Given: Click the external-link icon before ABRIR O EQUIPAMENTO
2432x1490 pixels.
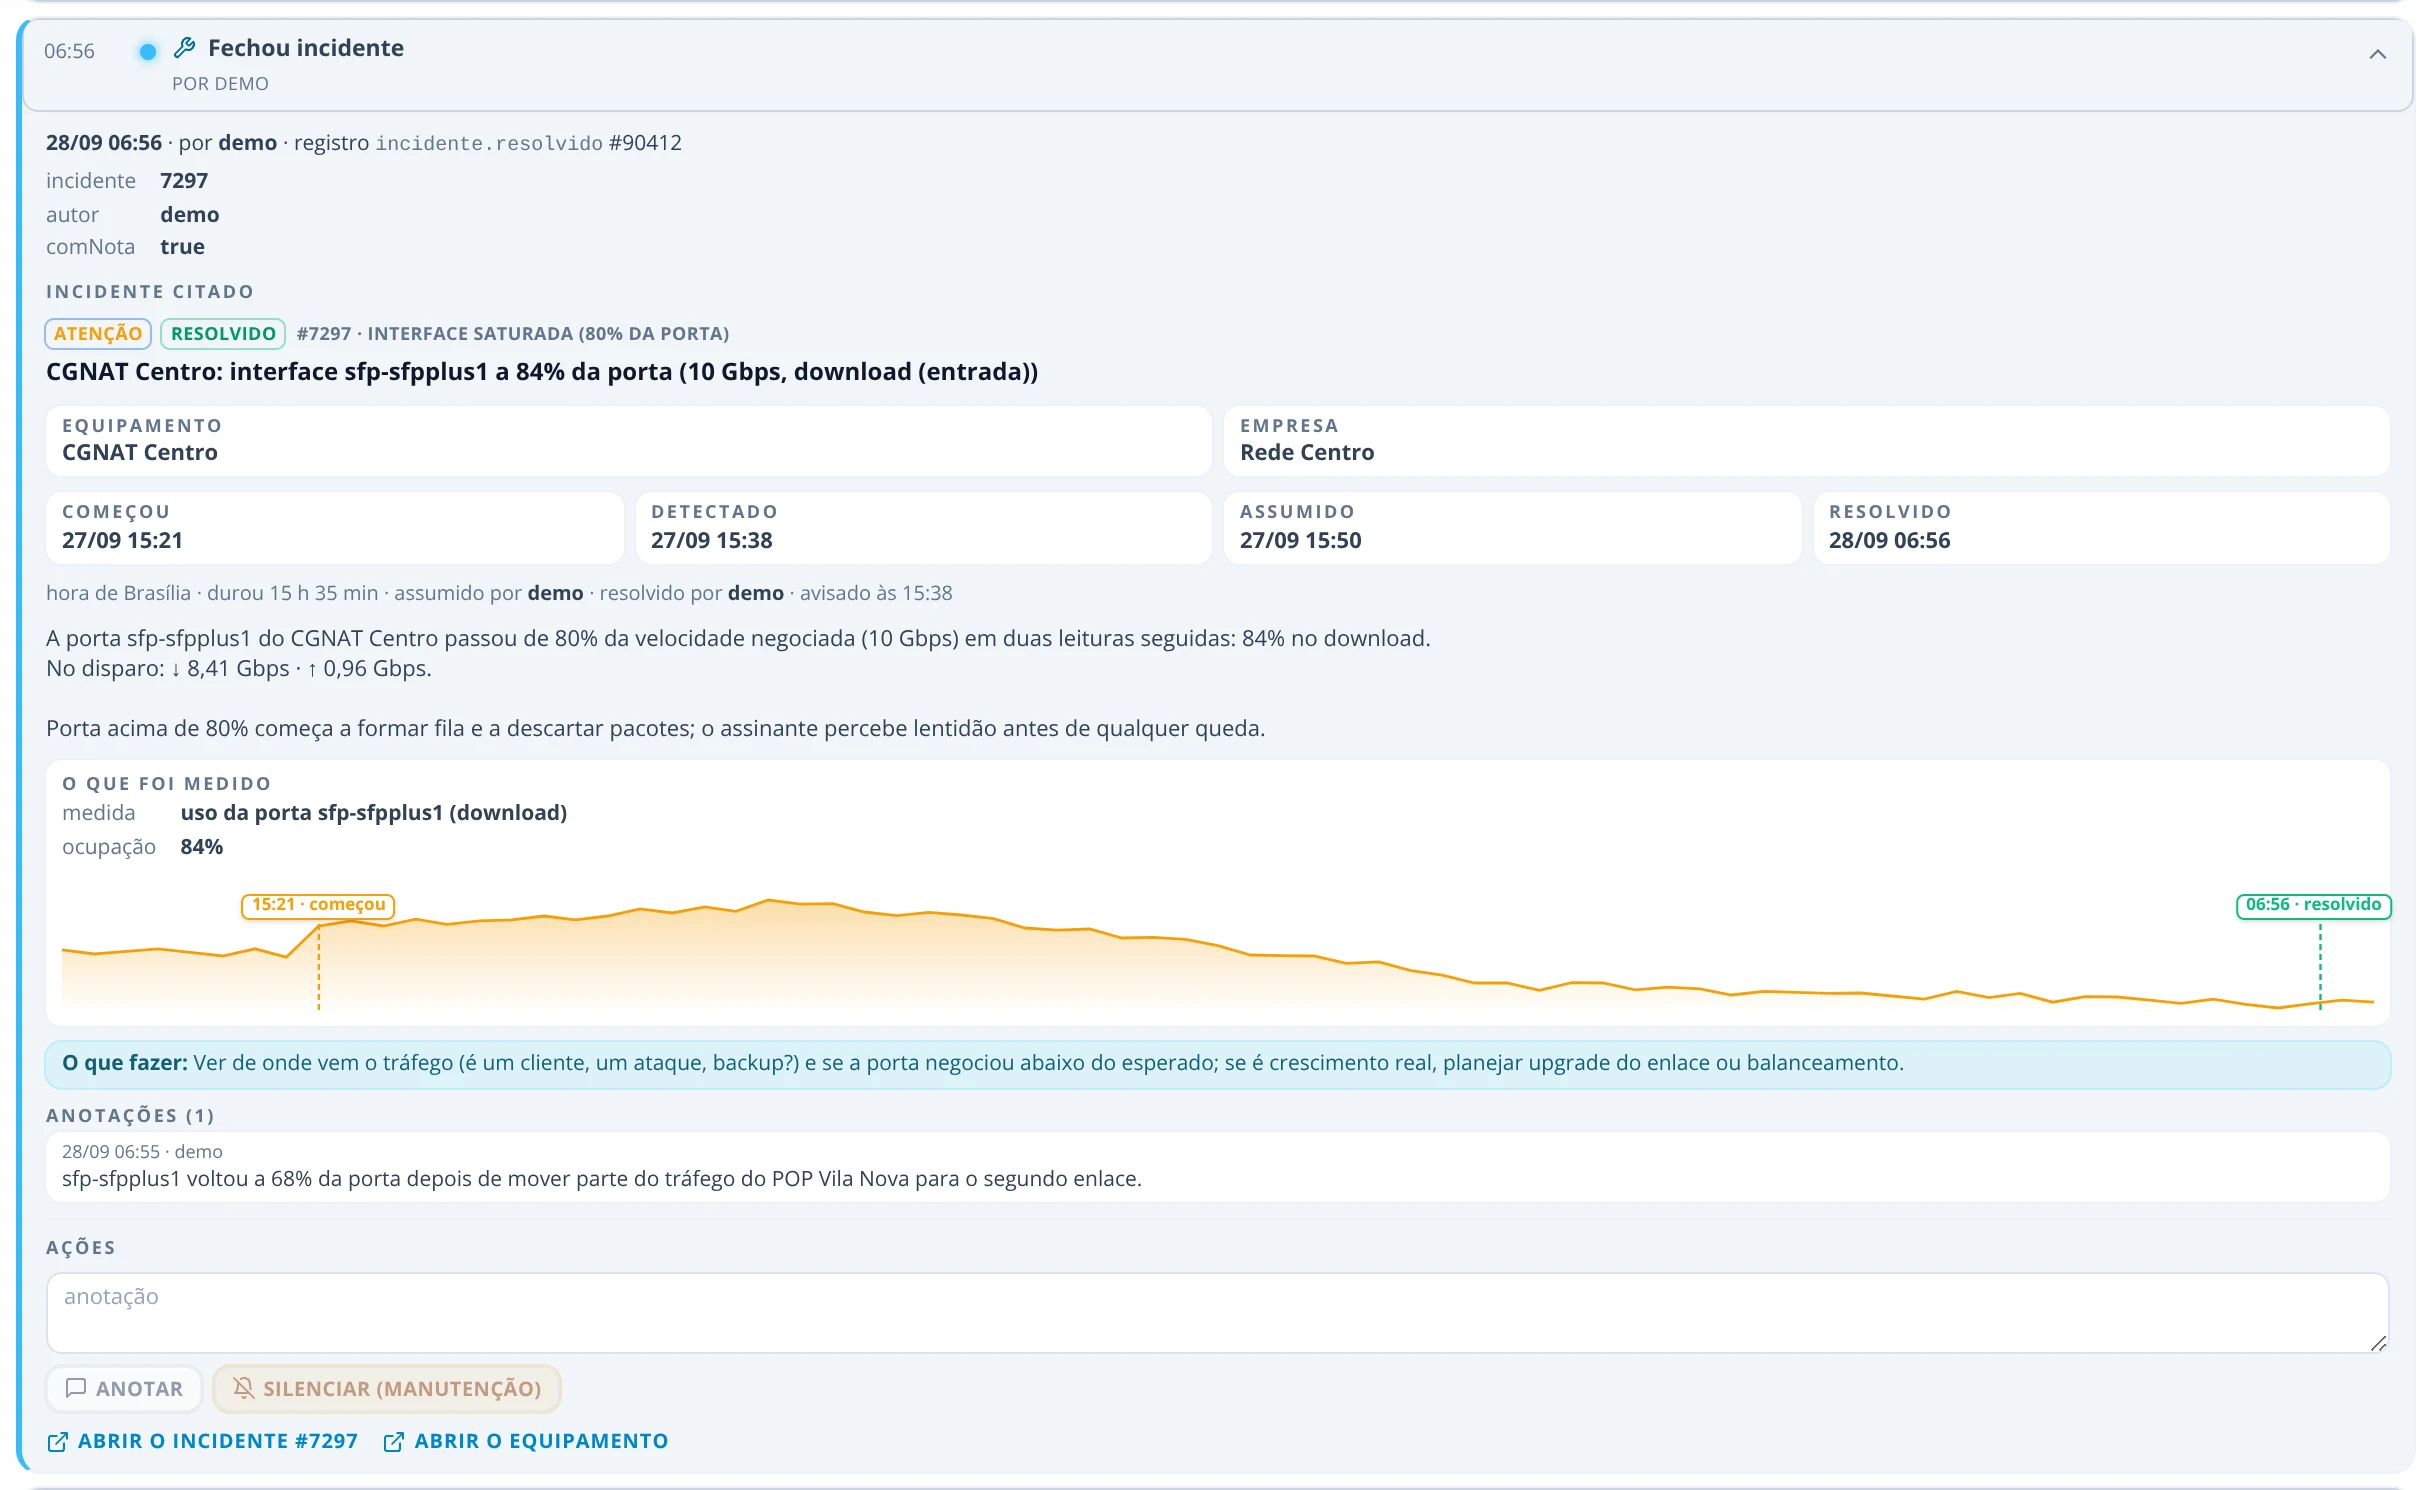Looking at the screenshot, I should [394, 1441].
